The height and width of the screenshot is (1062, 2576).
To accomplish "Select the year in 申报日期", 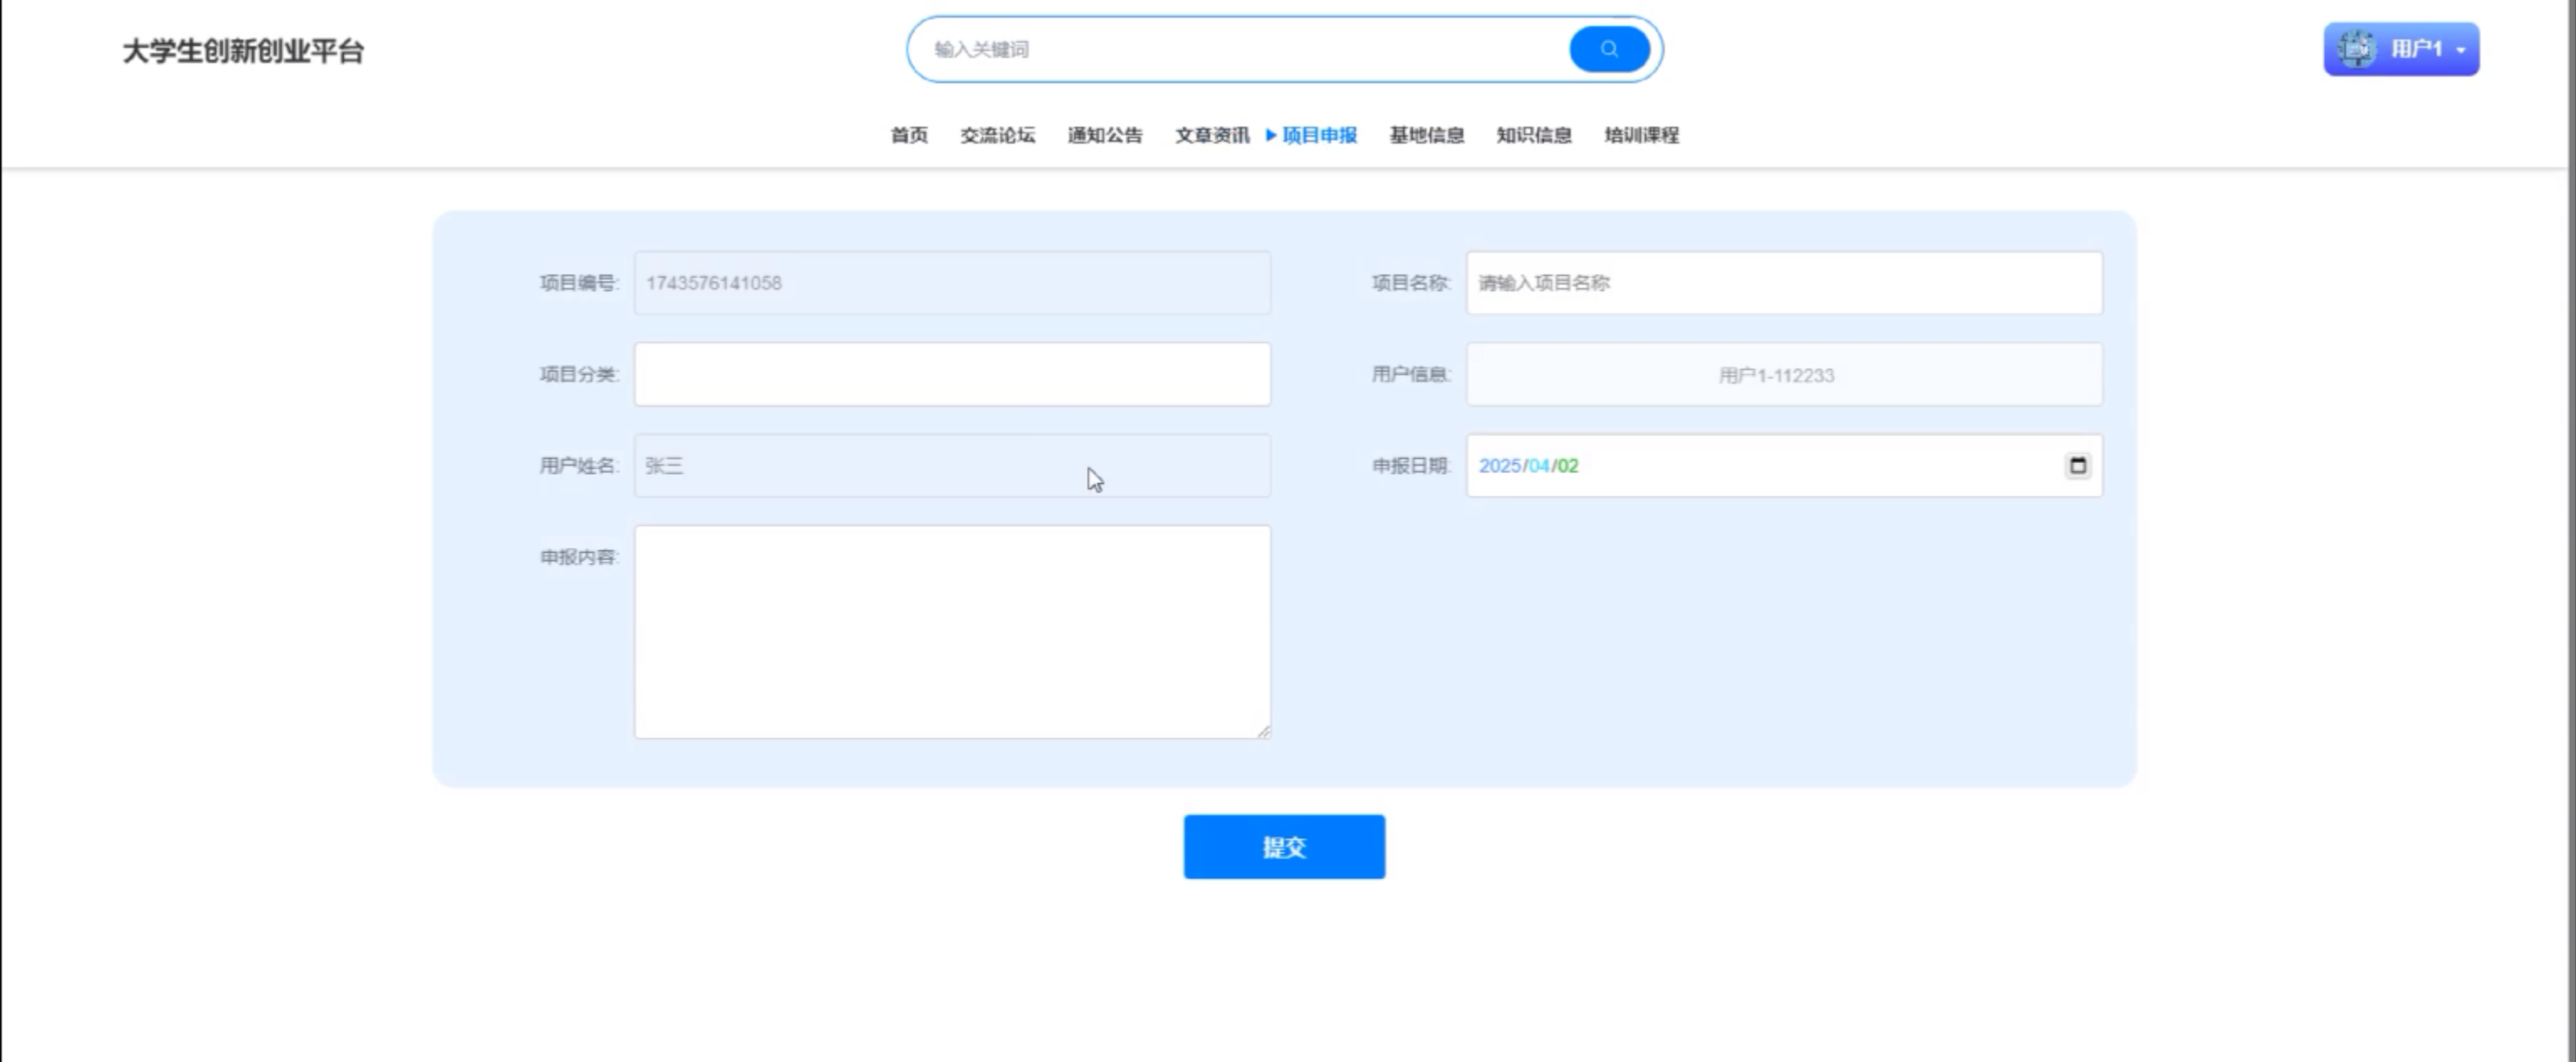I will 1499,466.
